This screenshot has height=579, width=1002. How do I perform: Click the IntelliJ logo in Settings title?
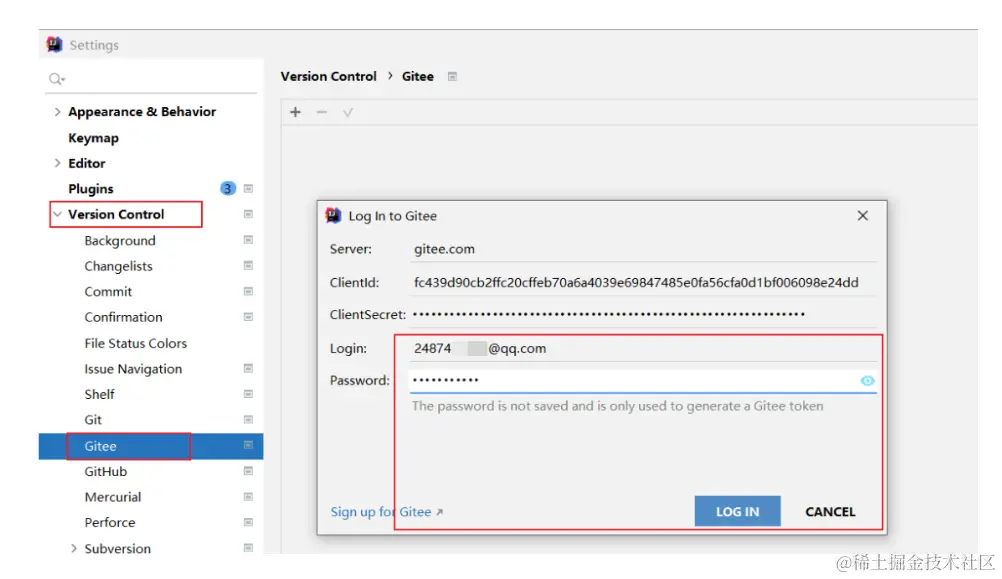(x=54, y=45)
